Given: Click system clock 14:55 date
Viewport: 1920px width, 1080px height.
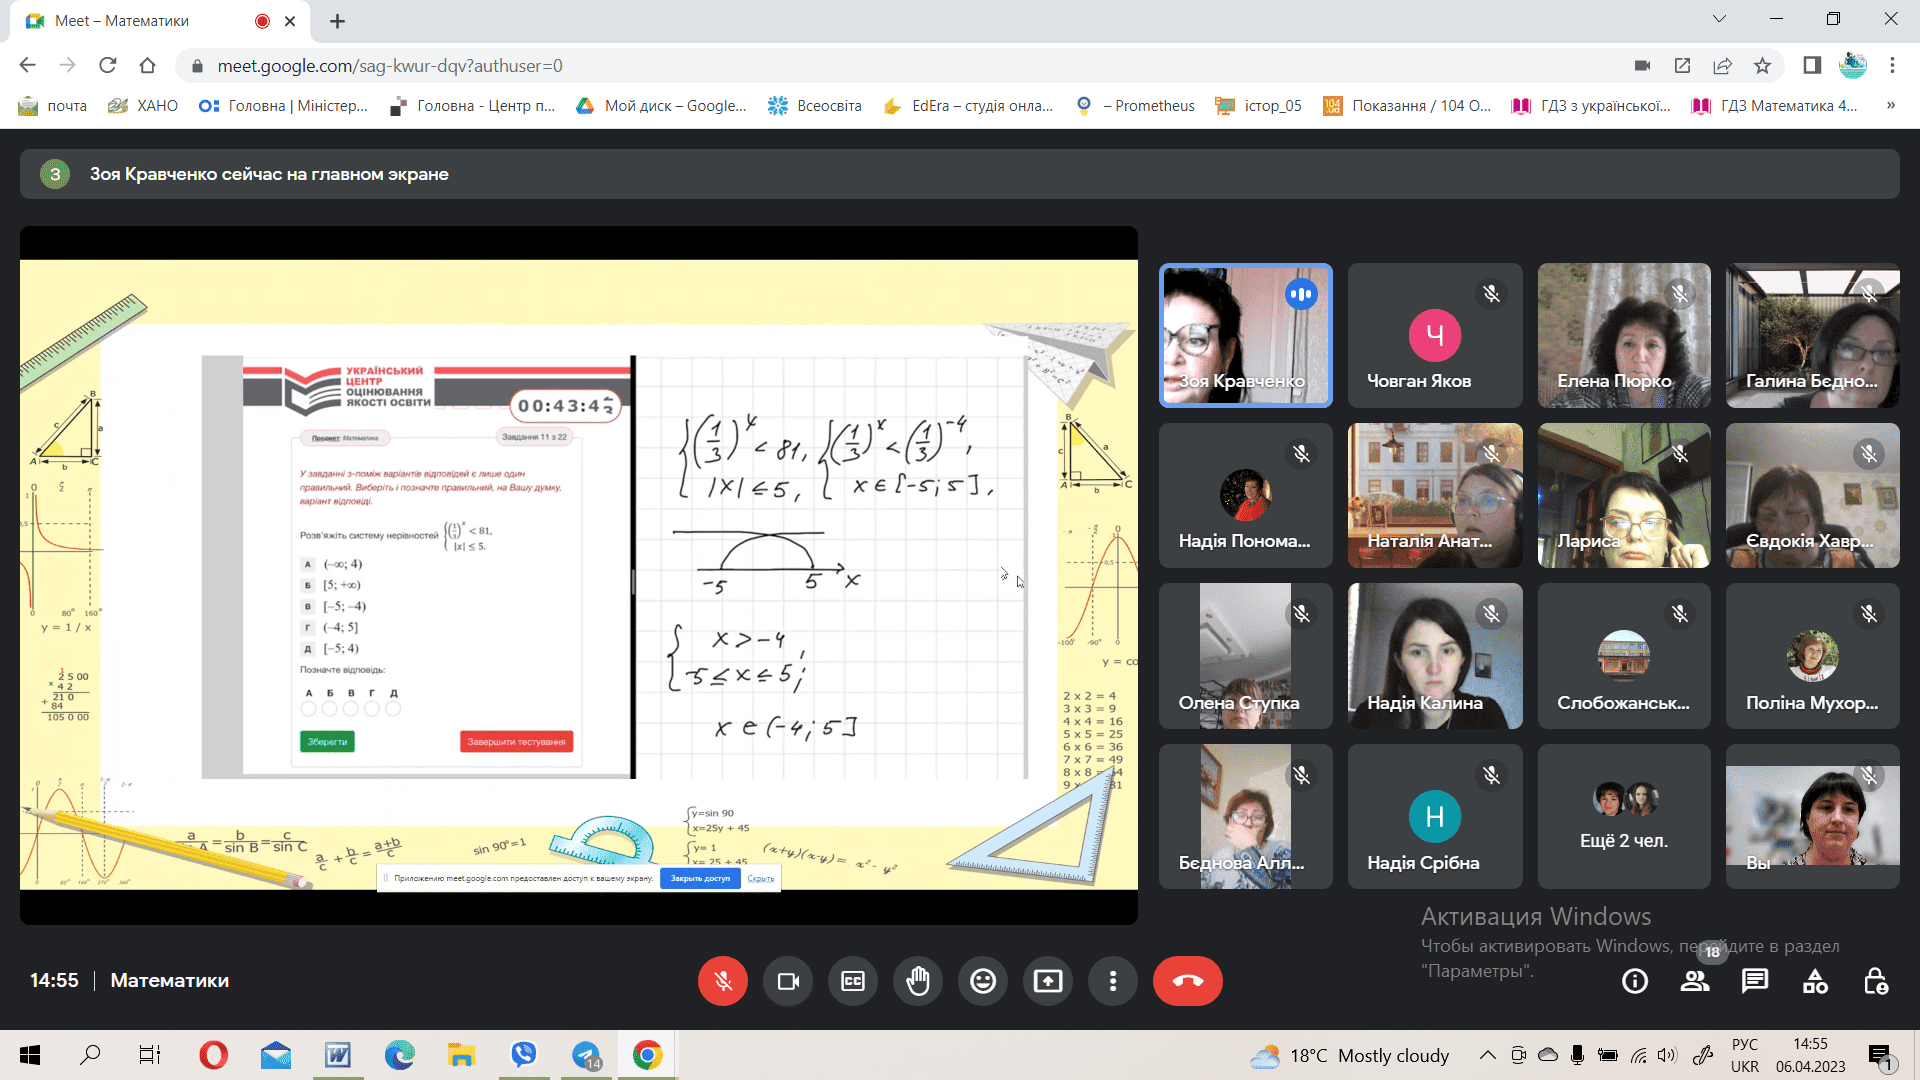Looking at the screenshot, I should (x=1810, y=1055).
